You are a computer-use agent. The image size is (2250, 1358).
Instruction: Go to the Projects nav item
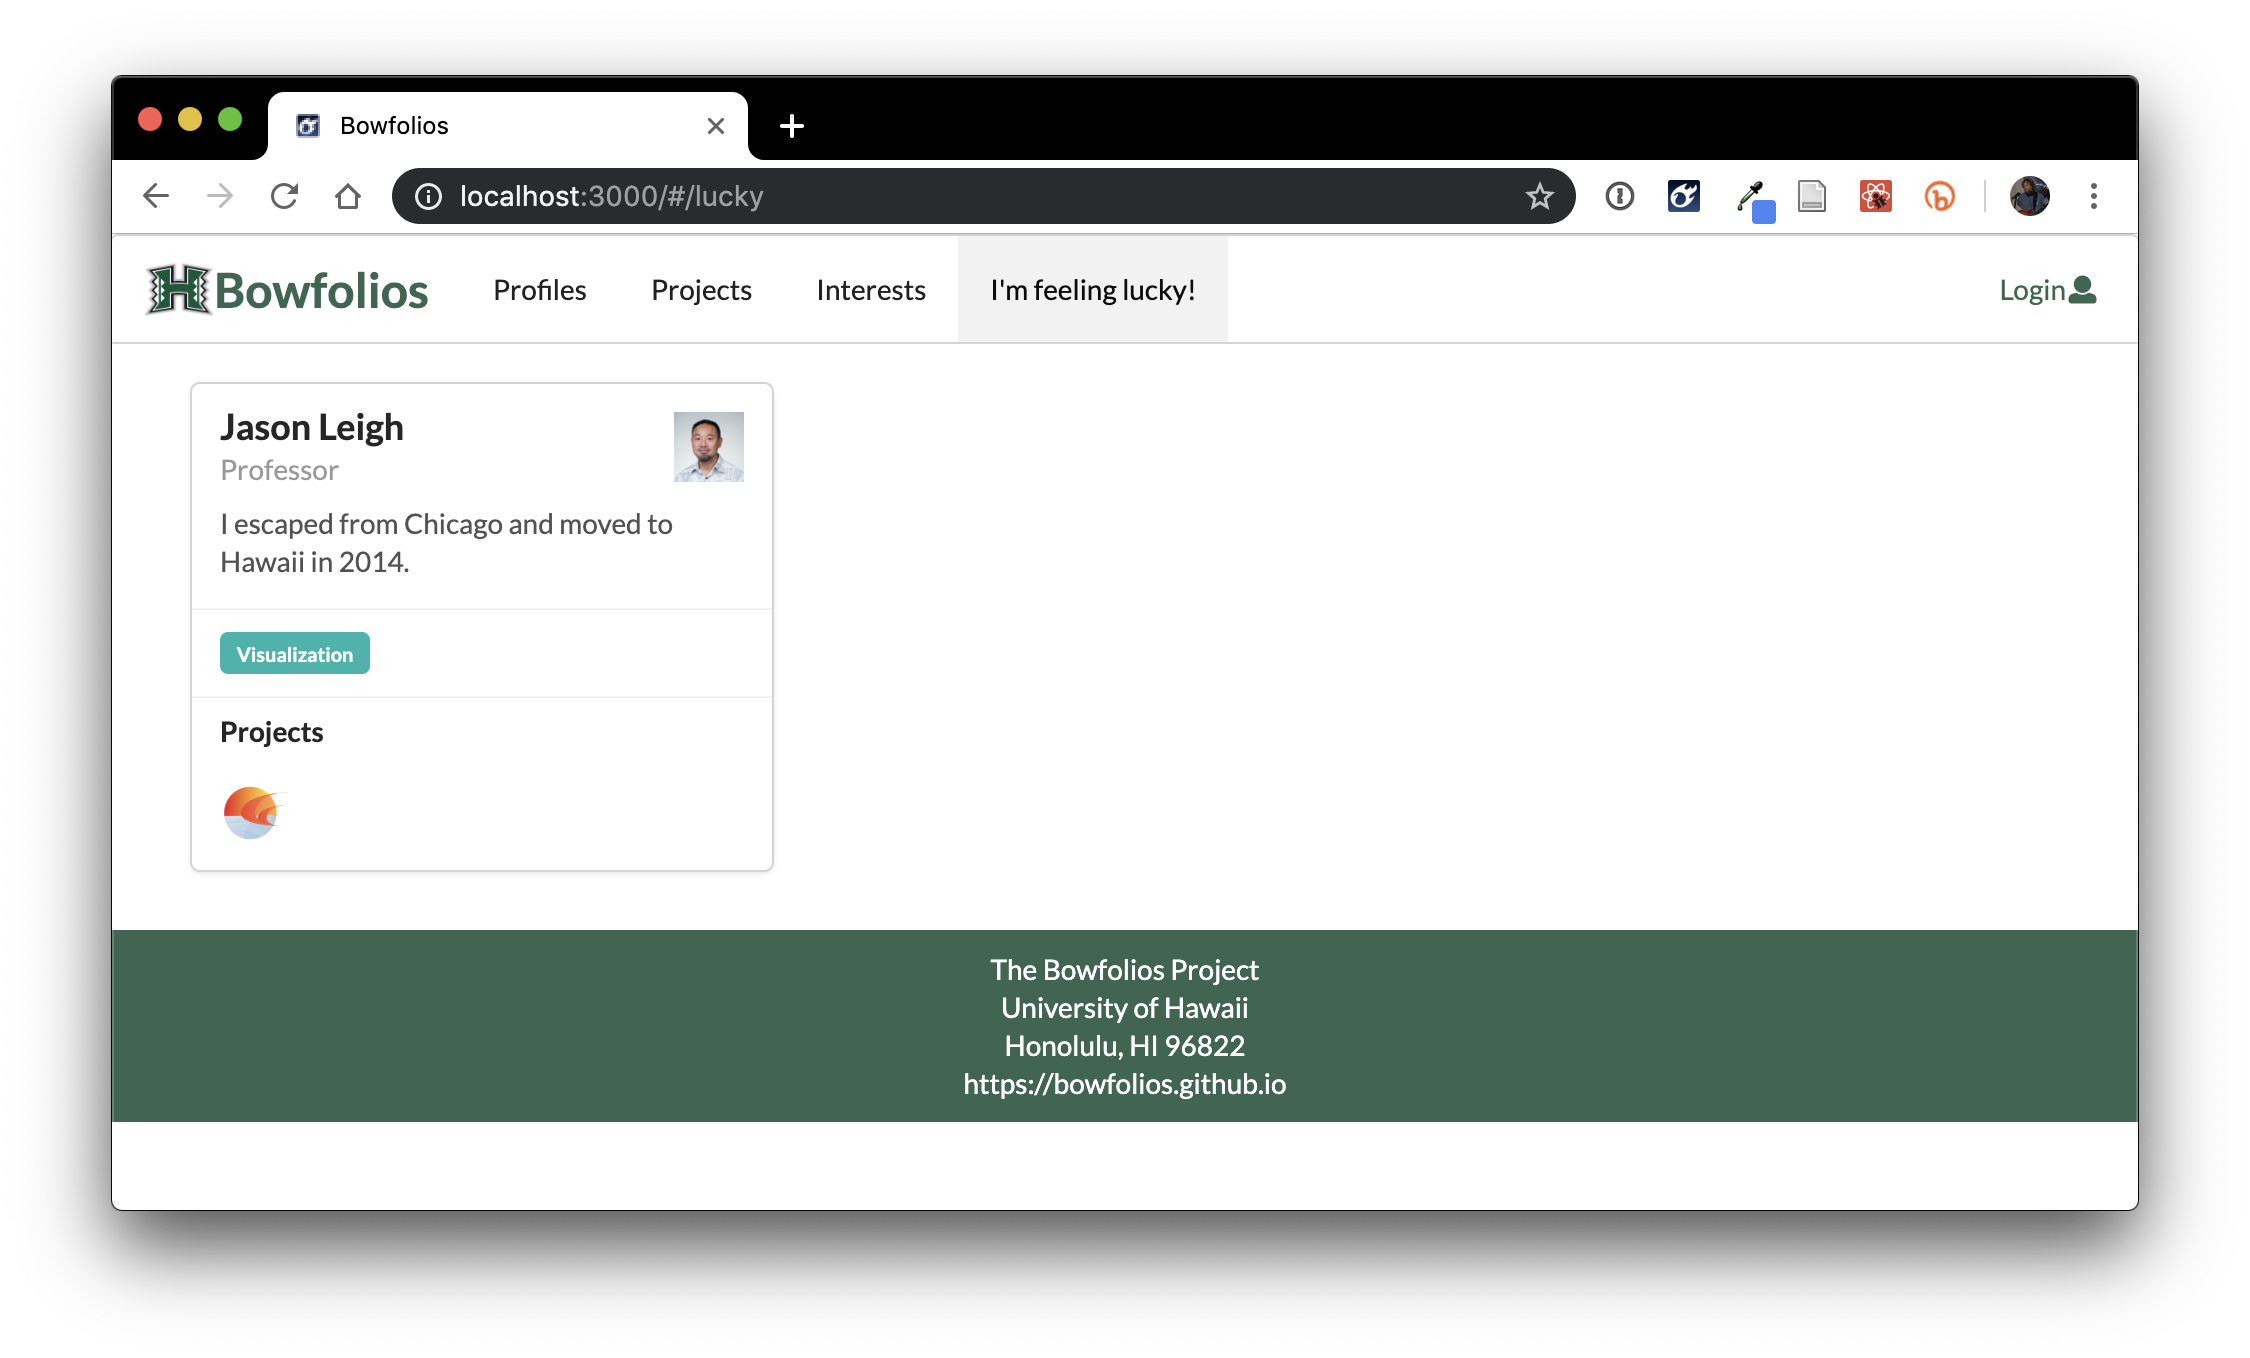[x=701, y=290]
